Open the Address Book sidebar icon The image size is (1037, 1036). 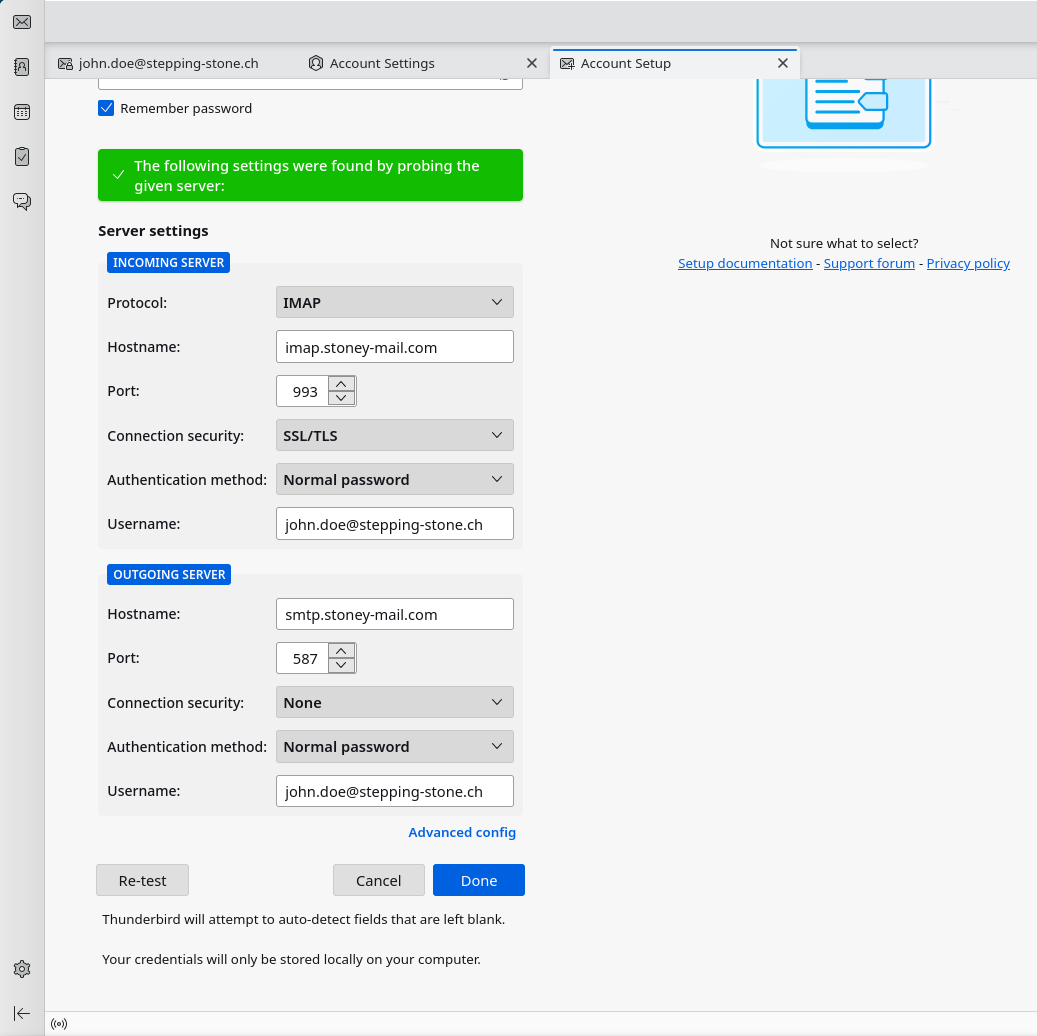pos(22,67)
